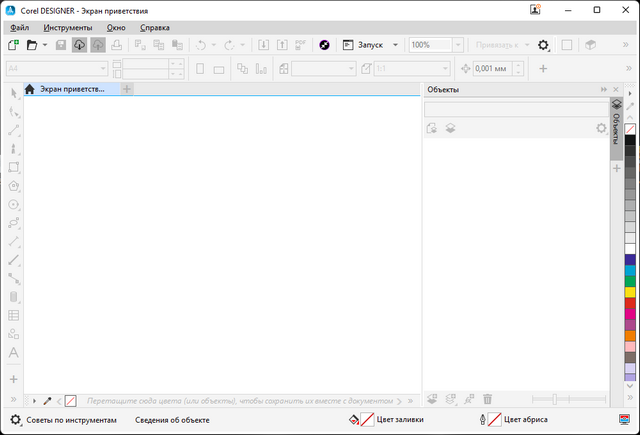Open the Запуск launch dropdown
The height and width of the screenshot is (435, 640).
tap(395, 45)
